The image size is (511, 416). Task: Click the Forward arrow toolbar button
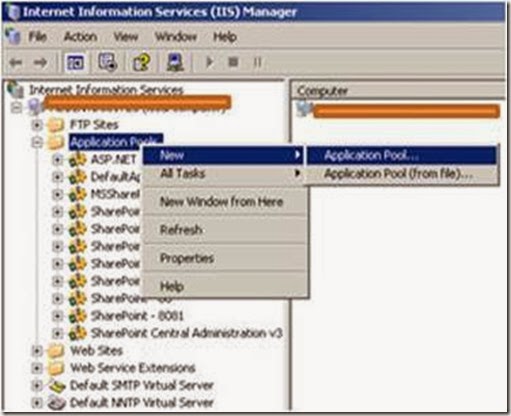[40, 62]
